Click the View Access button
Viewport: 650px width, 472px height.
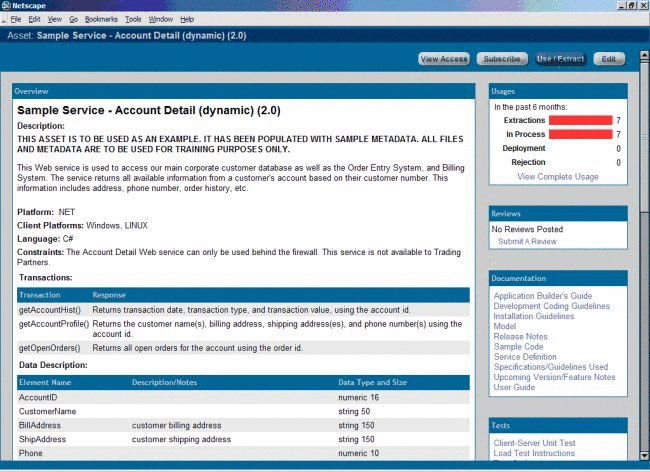point(444,59)
